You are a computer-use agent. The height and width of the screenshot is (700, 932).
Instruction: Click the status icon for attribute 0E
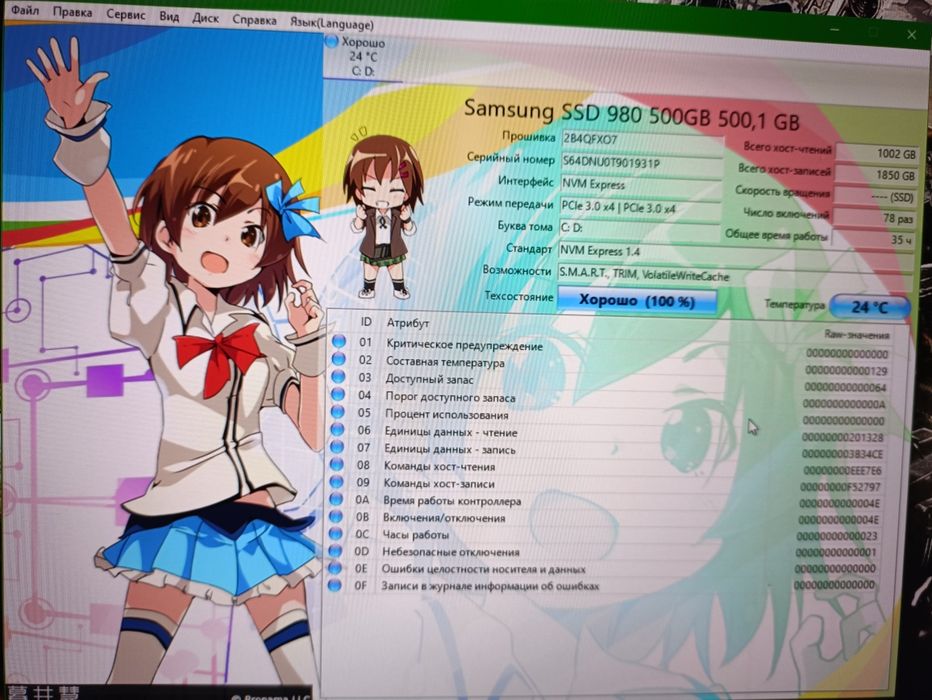335,567
